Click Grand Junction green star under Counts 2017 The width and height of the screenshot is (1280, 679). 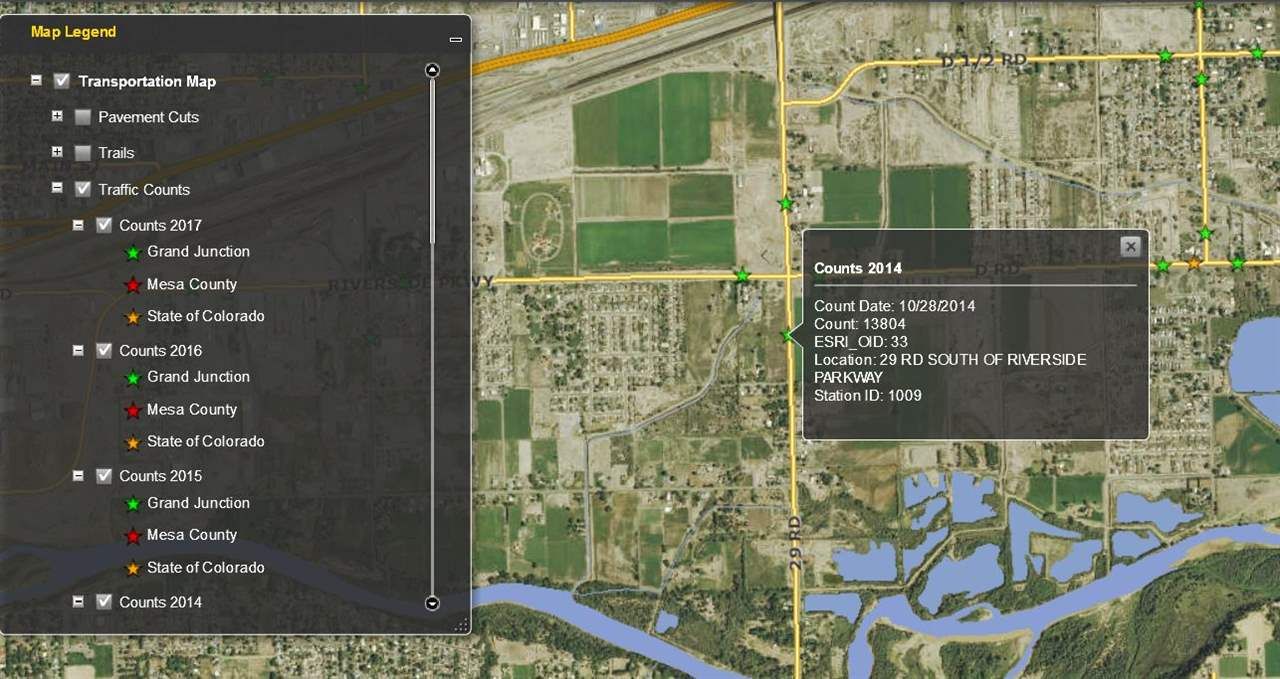[x=132, y=252]
